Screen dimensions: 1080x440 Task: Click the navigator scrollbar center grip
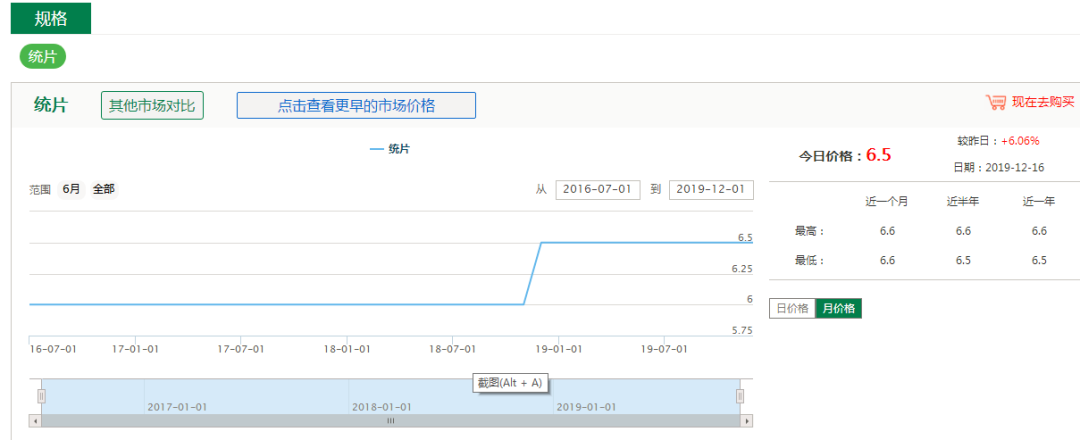[x=391, y=421]
